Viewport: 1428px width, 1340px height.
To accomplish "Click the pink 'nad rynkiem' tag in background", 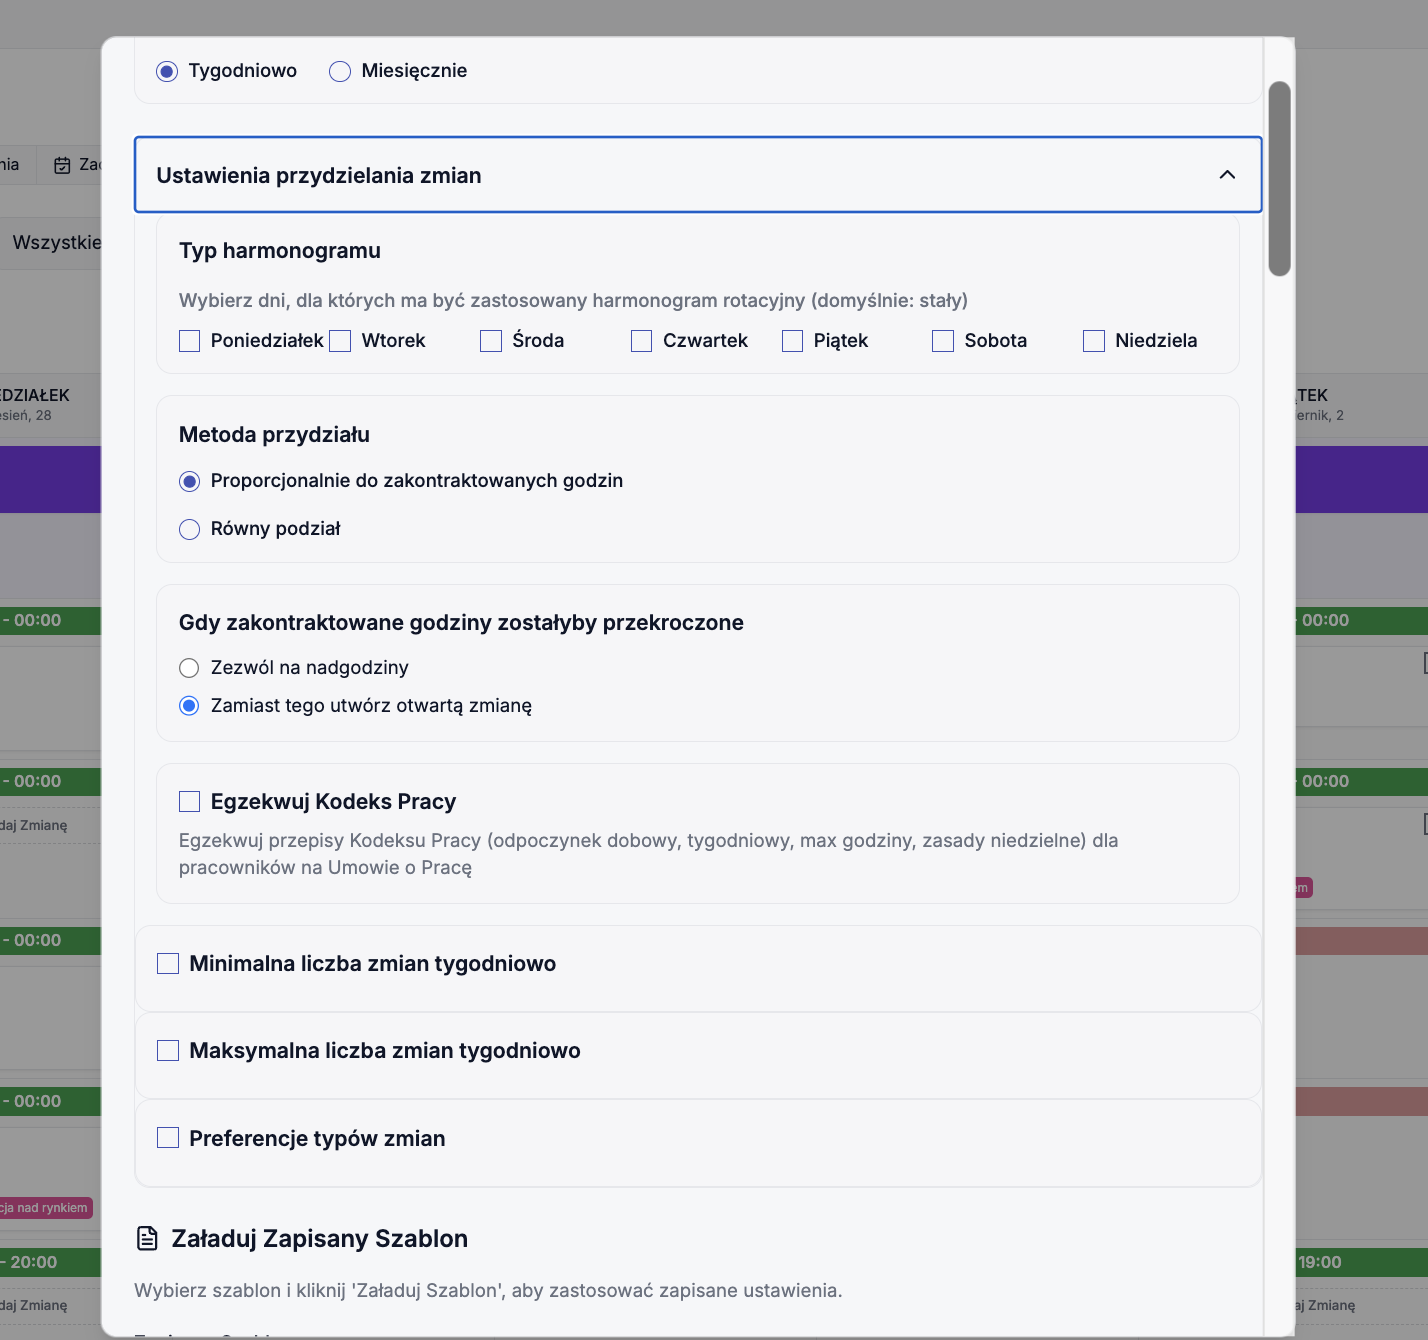I will coord(46,1208).
